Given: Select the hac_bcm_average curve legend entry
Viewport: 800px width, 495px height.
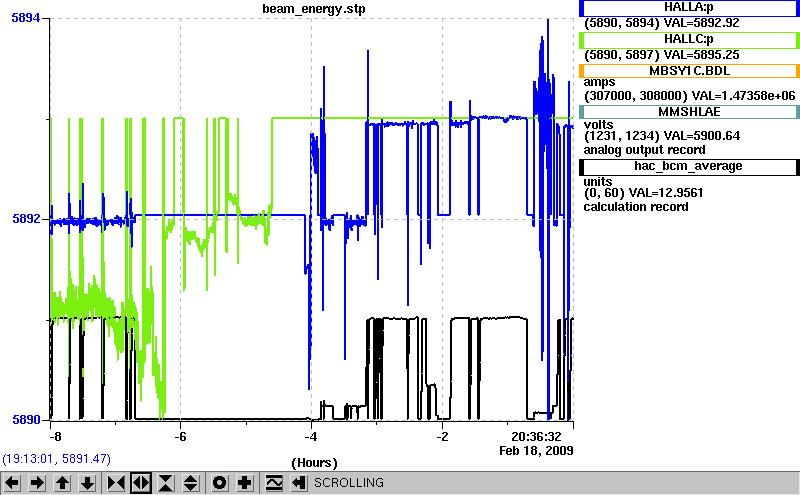Looking at the screenshot, I should click(689, 167).
